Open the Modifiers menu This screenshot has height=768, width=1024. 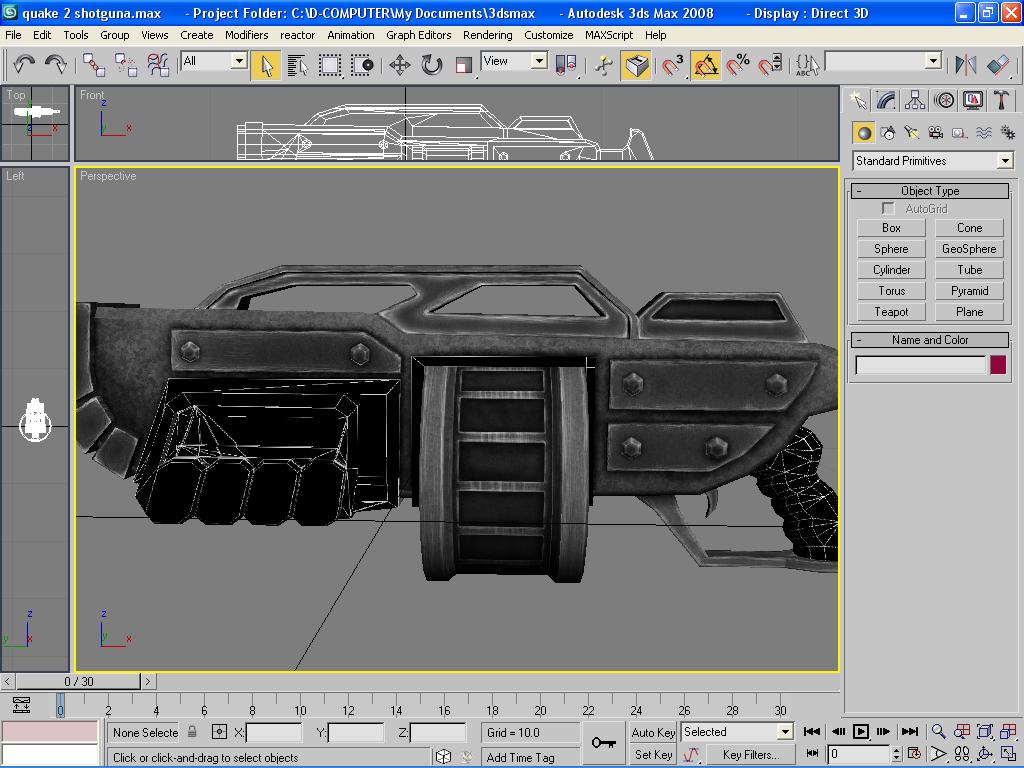pyautogui.click(x=247, y=35)
